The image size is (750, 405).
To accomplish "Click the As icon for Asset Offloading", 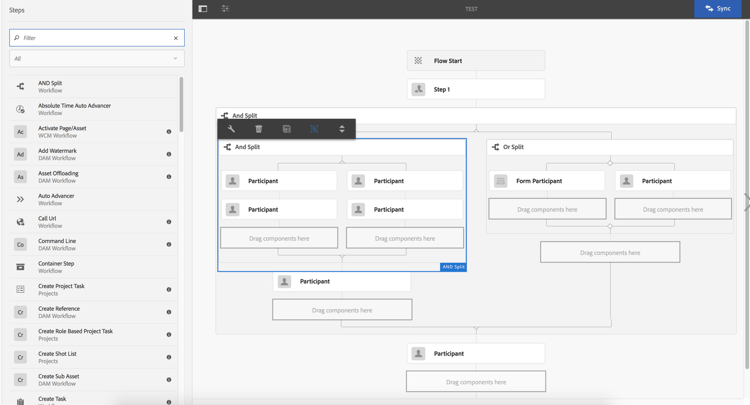I will coord(20,177).
